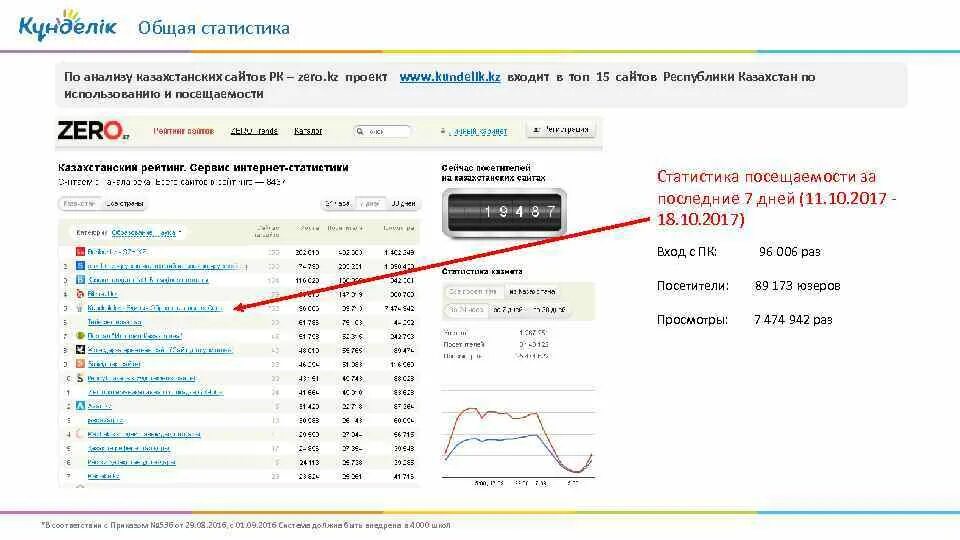960x540 pixels.
Task: Click the green favicon in rating row 7
Action: pyautogui.click(x=80, y=336)
